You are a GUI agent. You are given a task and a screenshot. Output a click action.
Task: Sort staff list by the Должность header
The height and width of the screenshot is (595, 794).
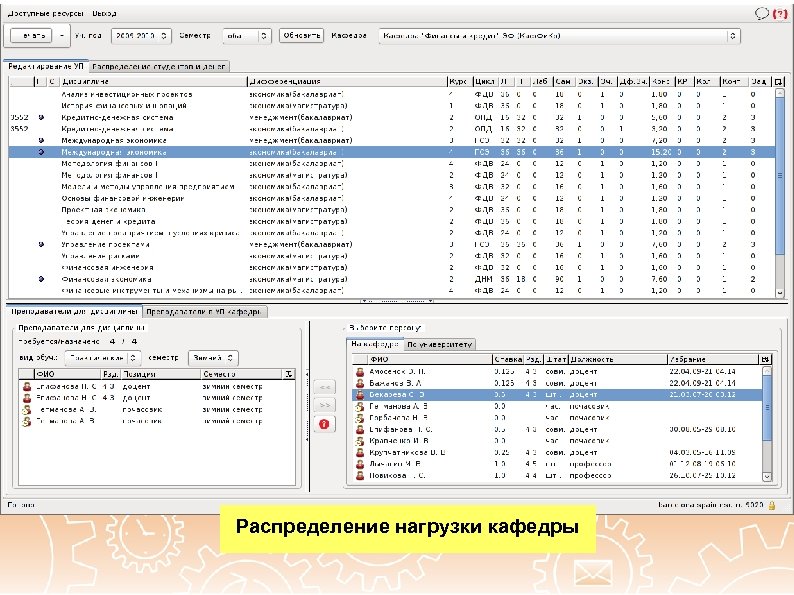tap(618, 359)
